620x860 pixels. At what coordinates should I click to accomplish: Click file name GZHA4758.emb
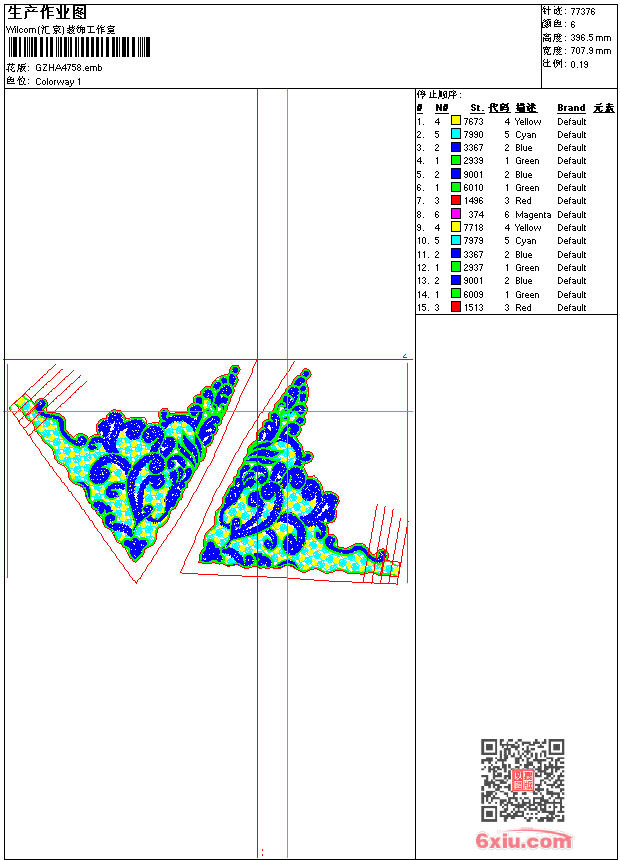coord(69,68)
